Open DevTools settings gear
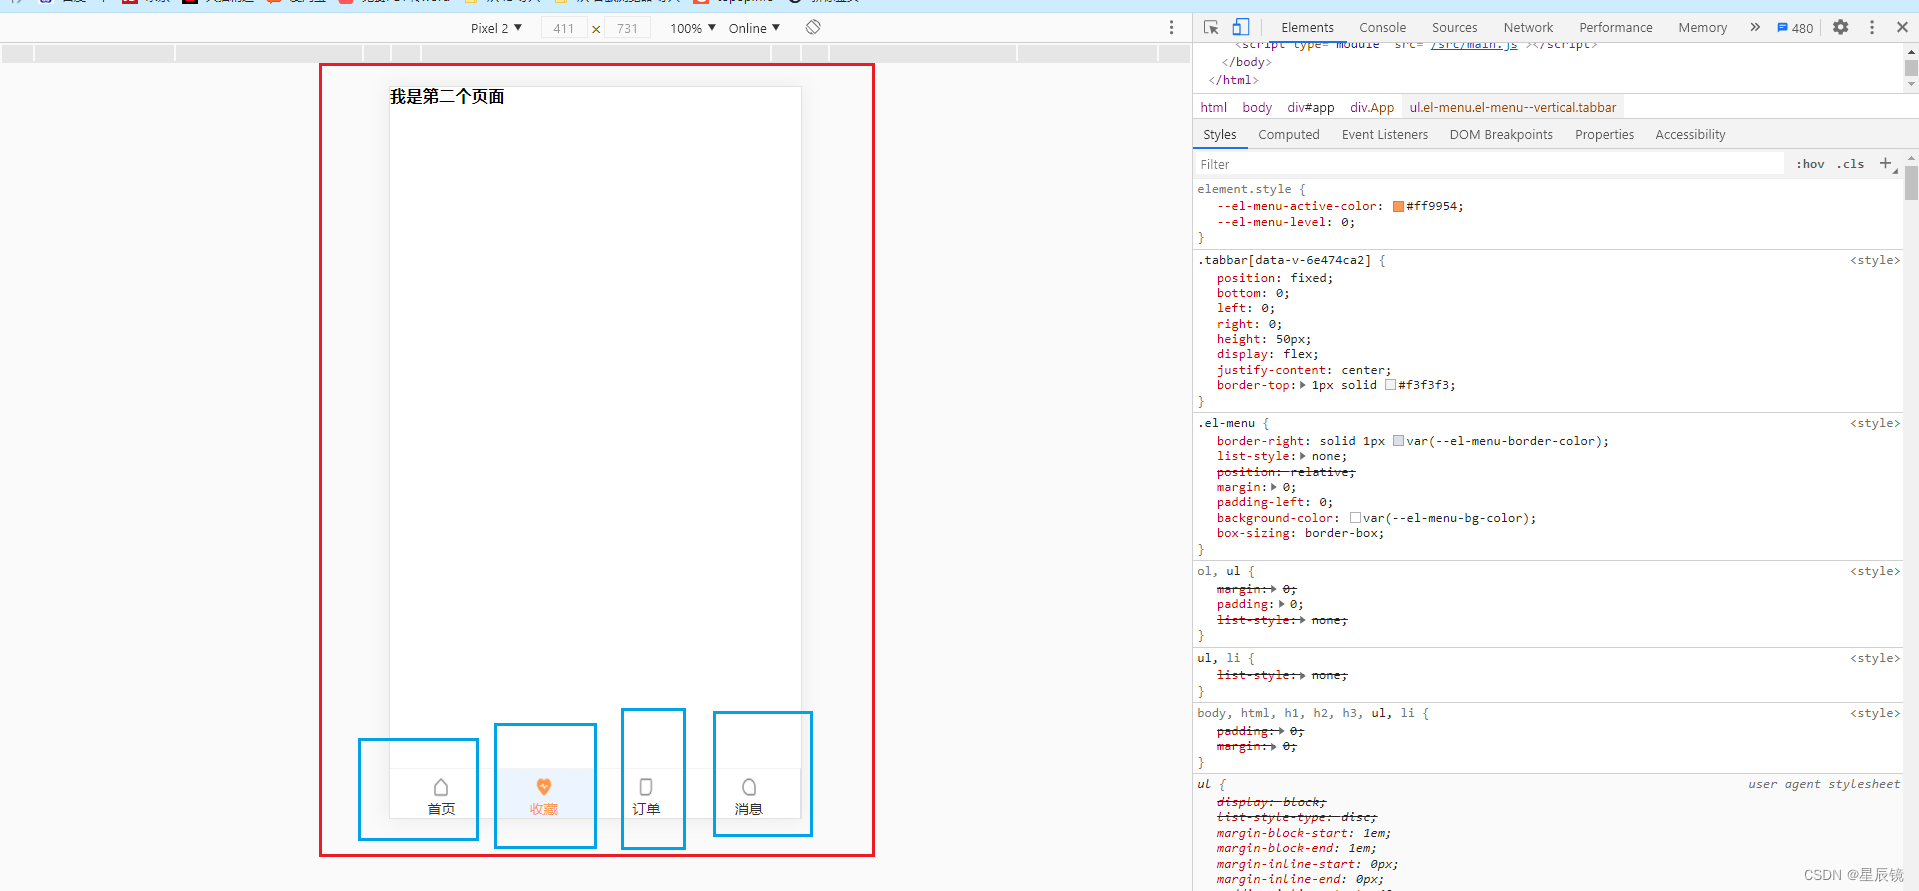Image resolution: width=1919 pixels, height=891 pixels. pos(1841,28)
